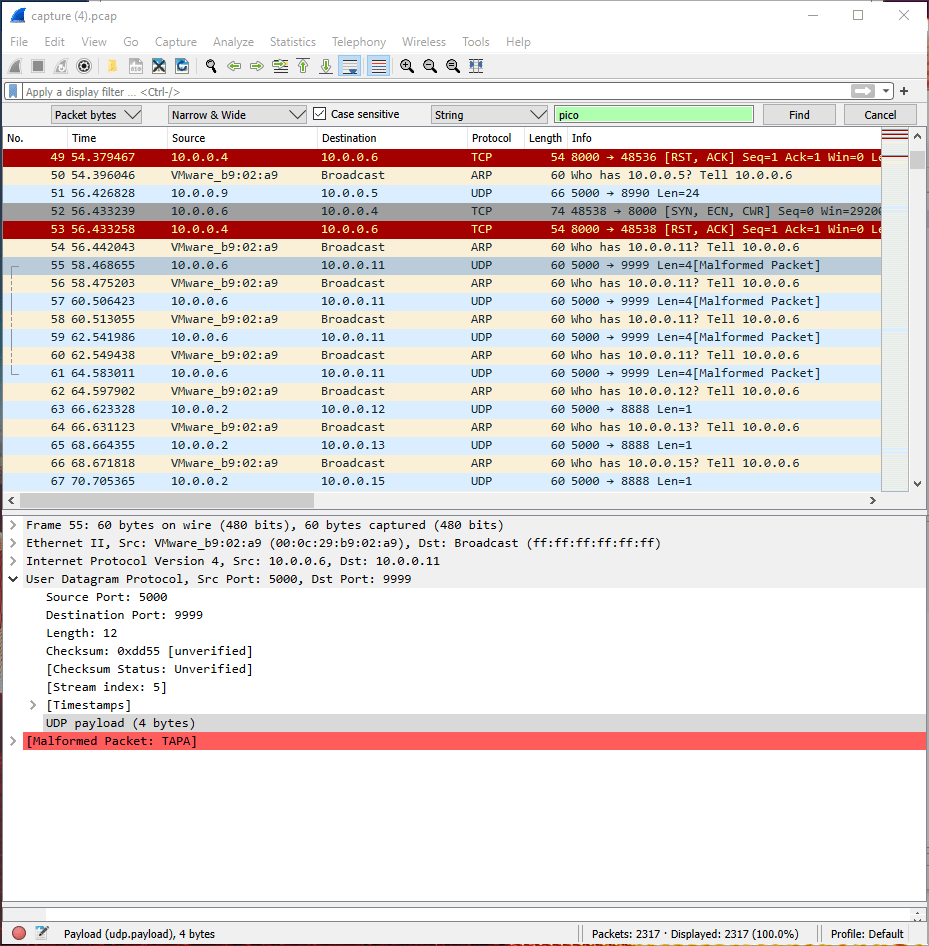Zoom in on the packet list text
929x946 pixels.
point(407,66)
